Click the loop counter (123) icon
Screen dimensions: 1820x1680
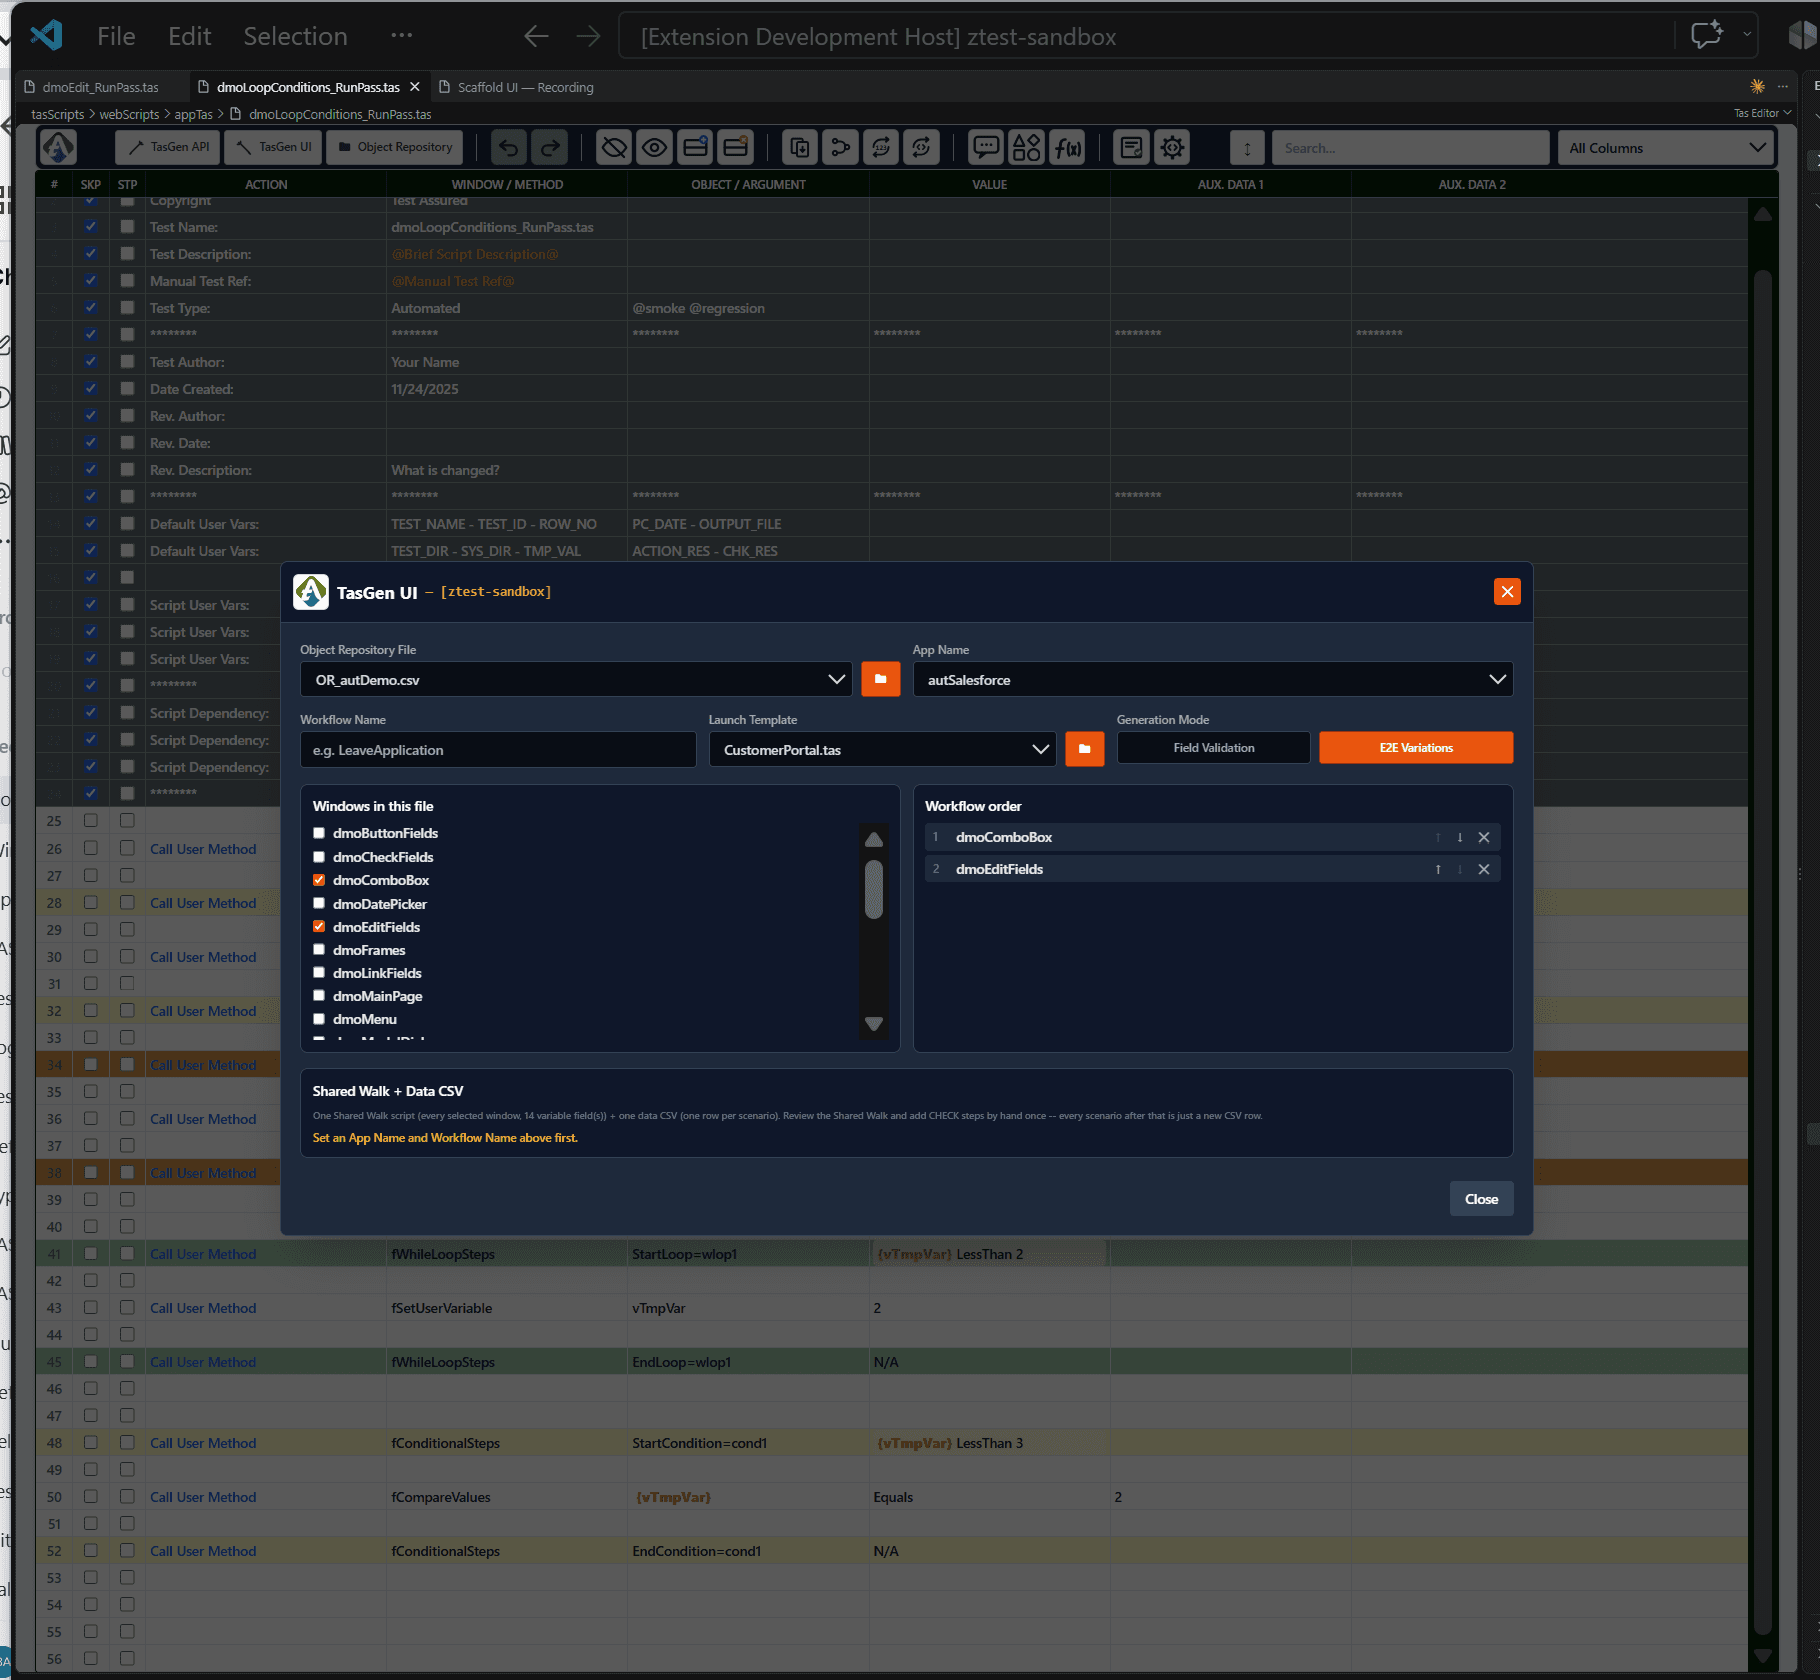[881, 148]
